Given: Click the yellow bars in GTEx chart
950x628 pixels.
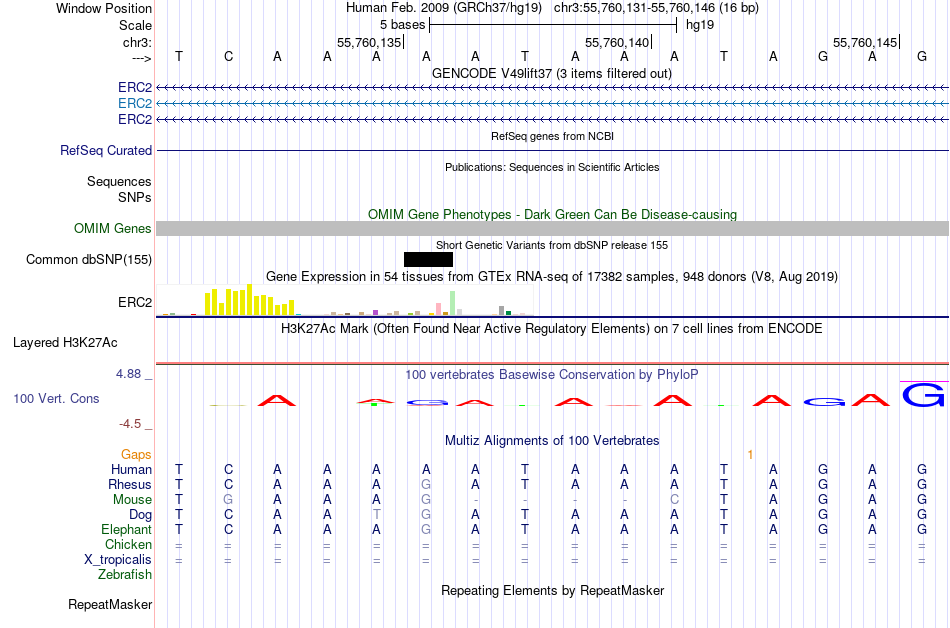Looking at the screenshot, I should (250, 300).
